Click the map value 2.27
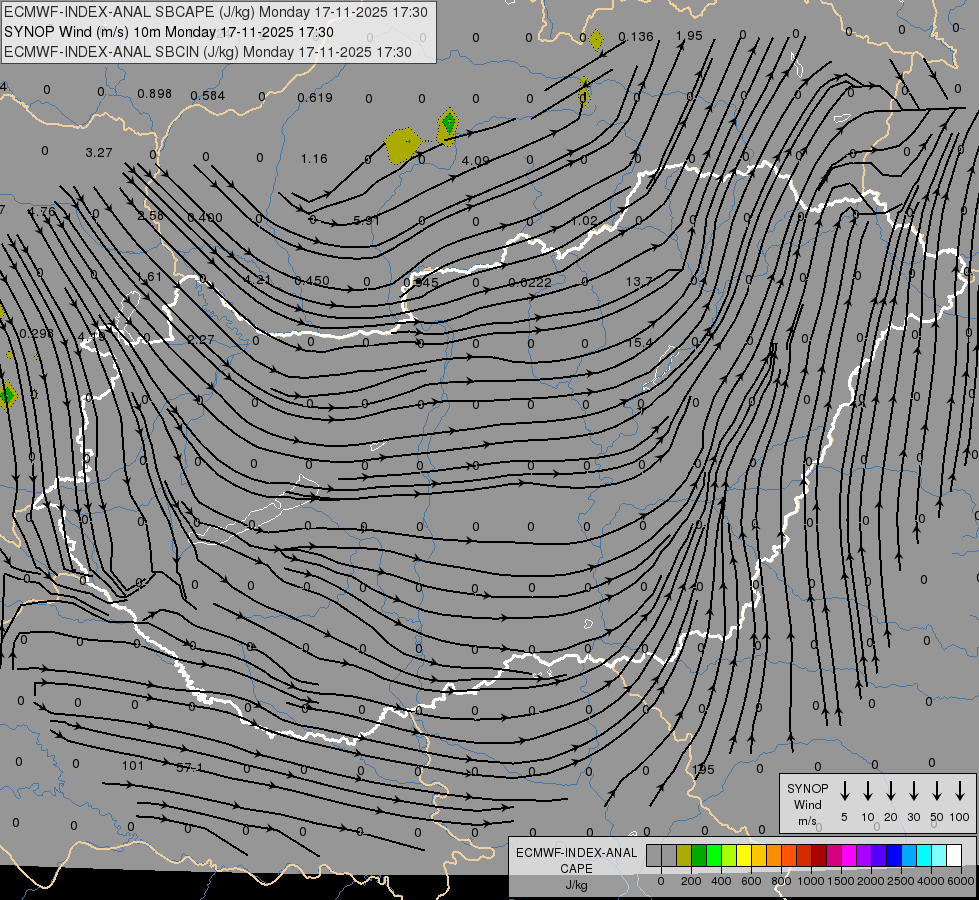979x900 pixels. [x=200, y=340]
